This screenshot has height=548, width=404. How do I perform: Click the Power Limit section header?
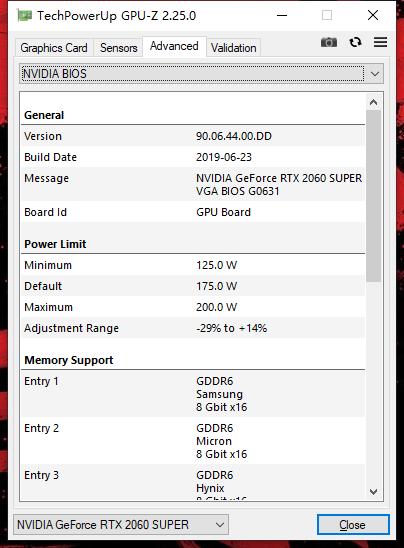[x=55, y=244]
